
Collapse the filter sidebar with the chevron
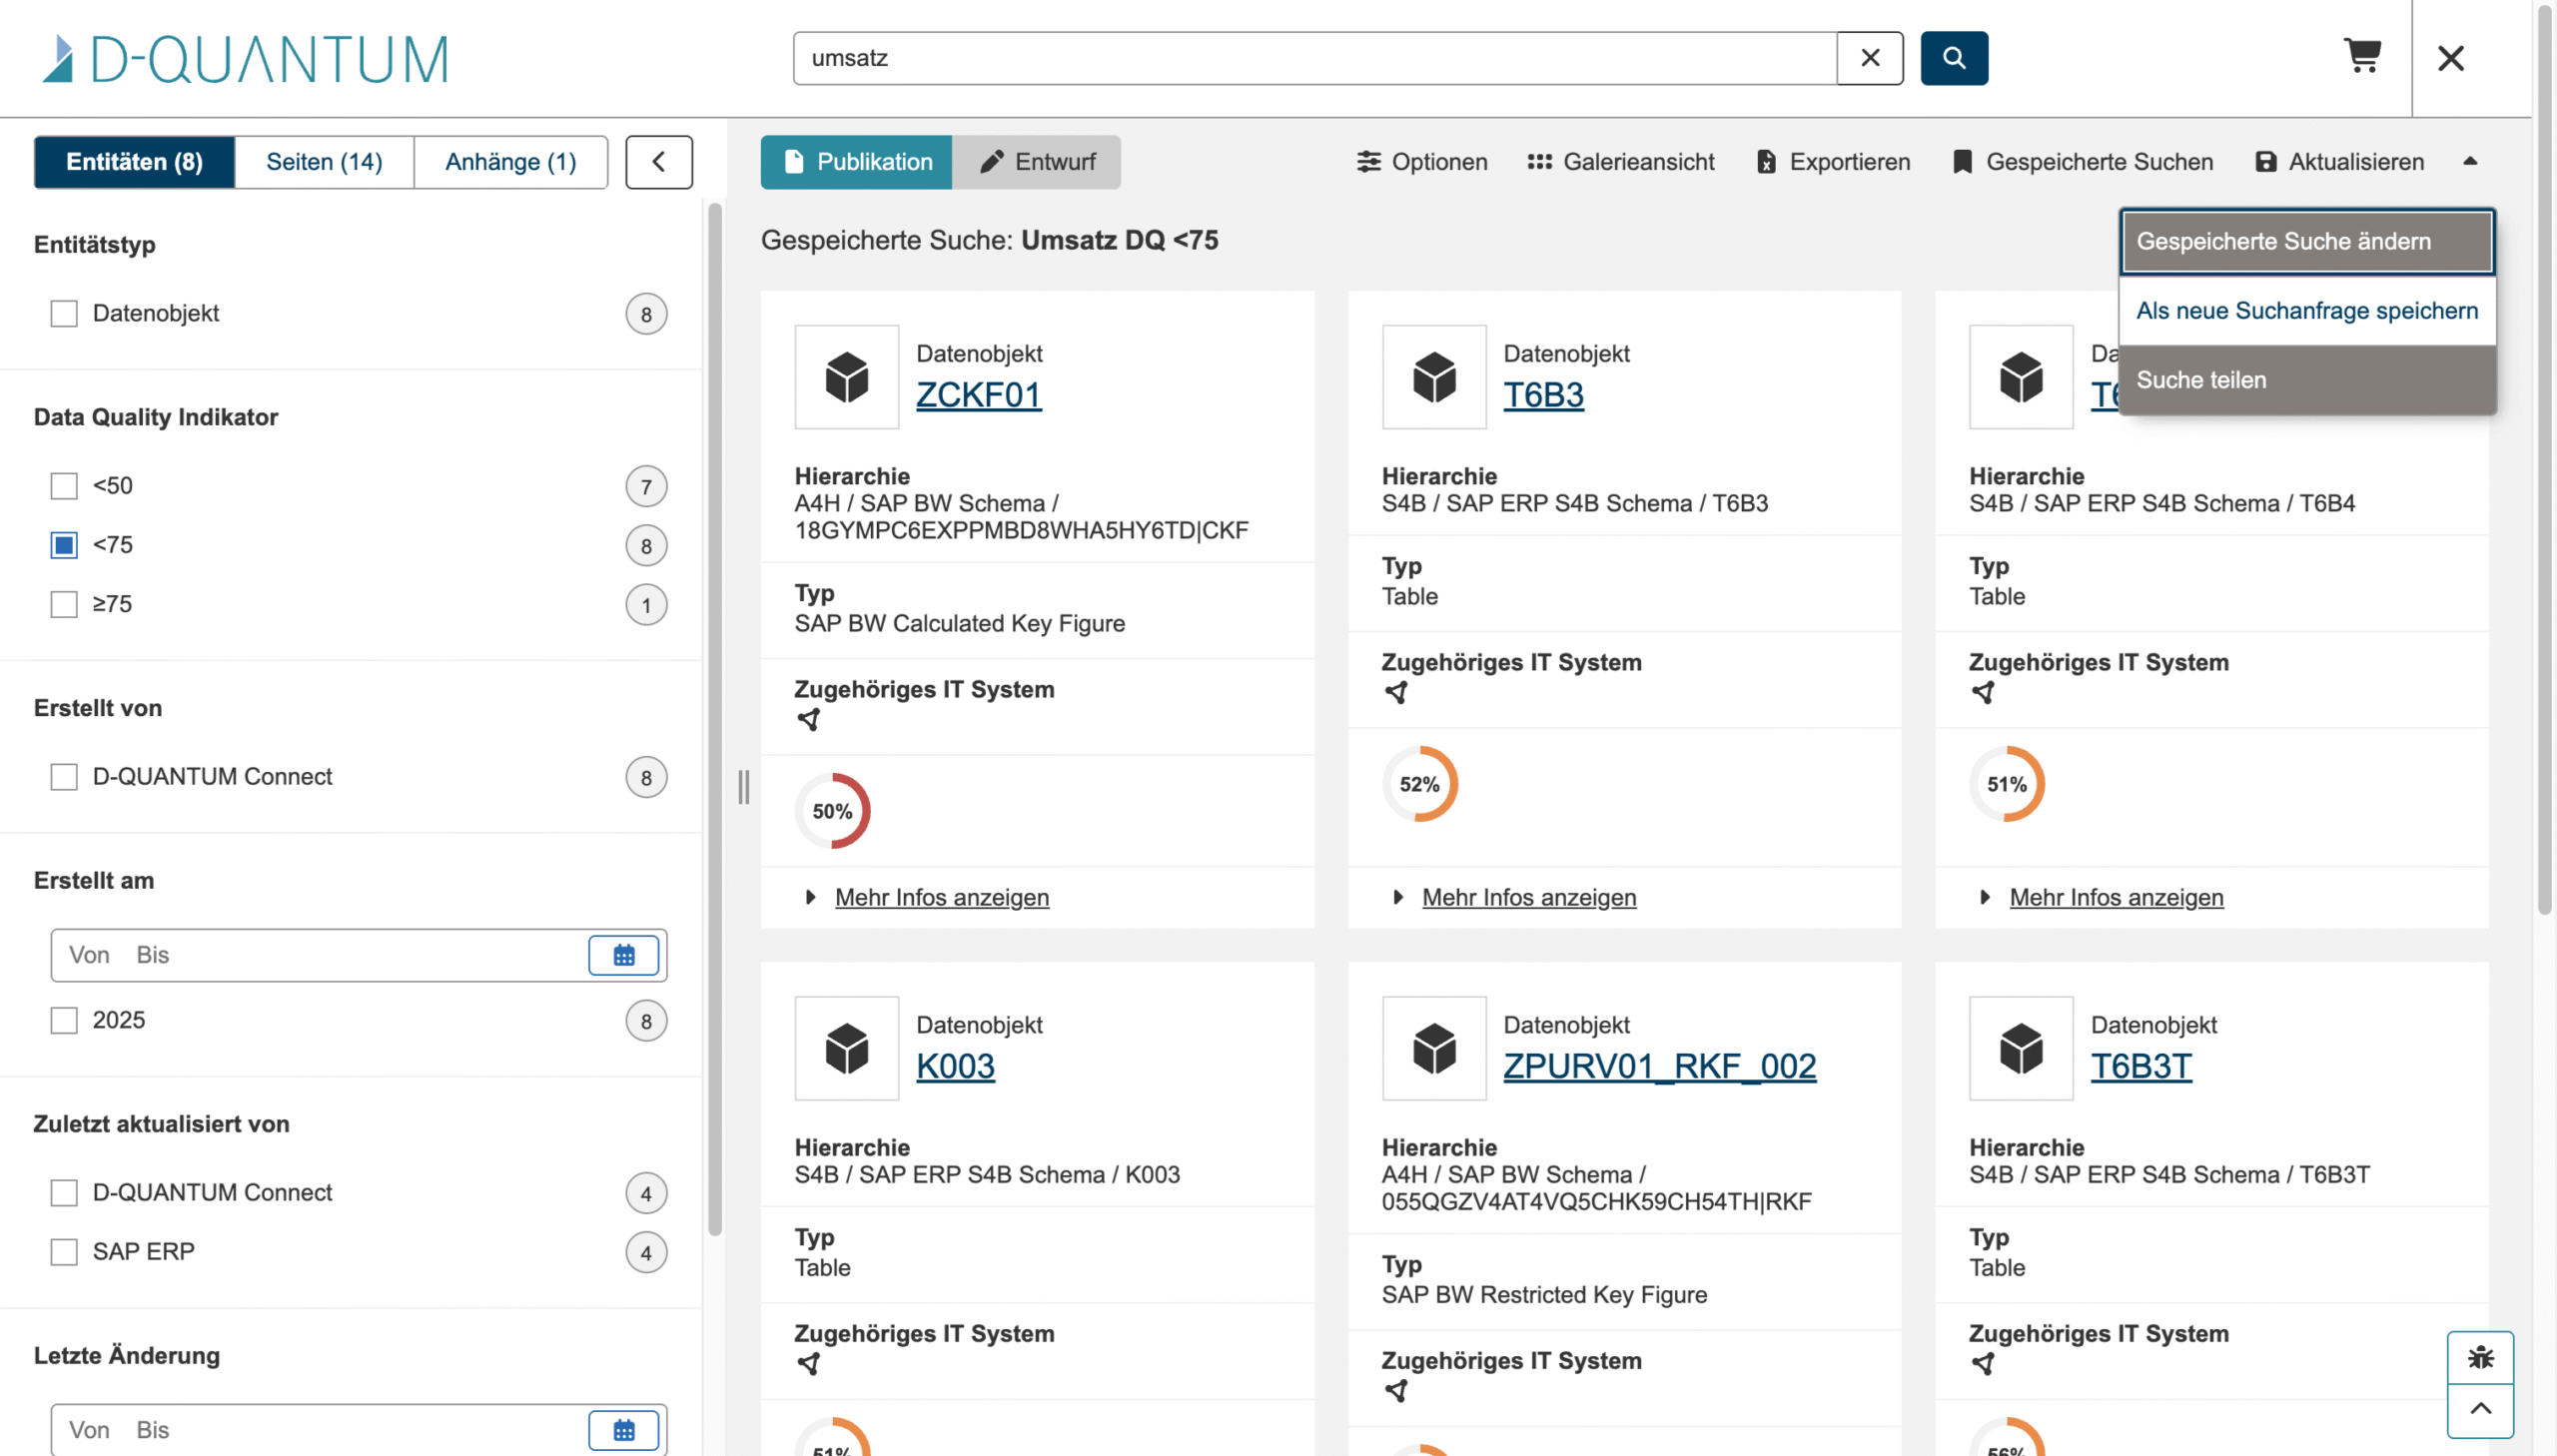click(658, 162)
